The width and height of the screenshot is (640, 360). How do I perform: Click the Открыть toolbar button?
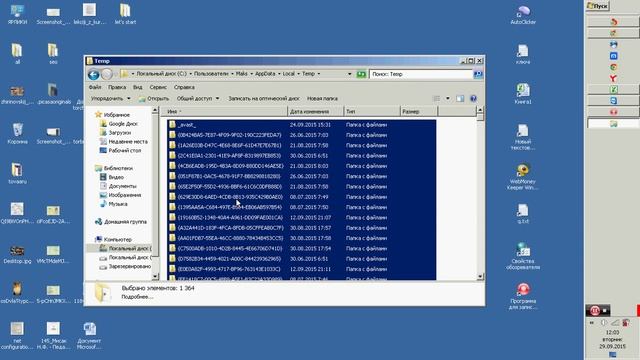154,98
